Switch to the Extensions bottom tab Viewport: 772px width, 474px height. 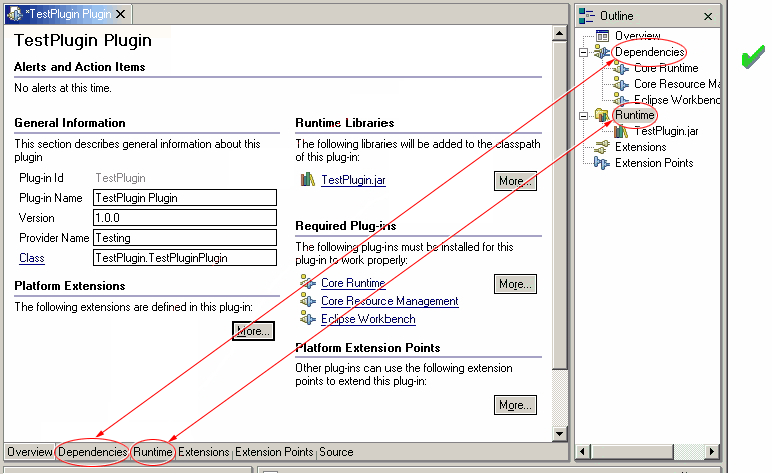point(203,452)
